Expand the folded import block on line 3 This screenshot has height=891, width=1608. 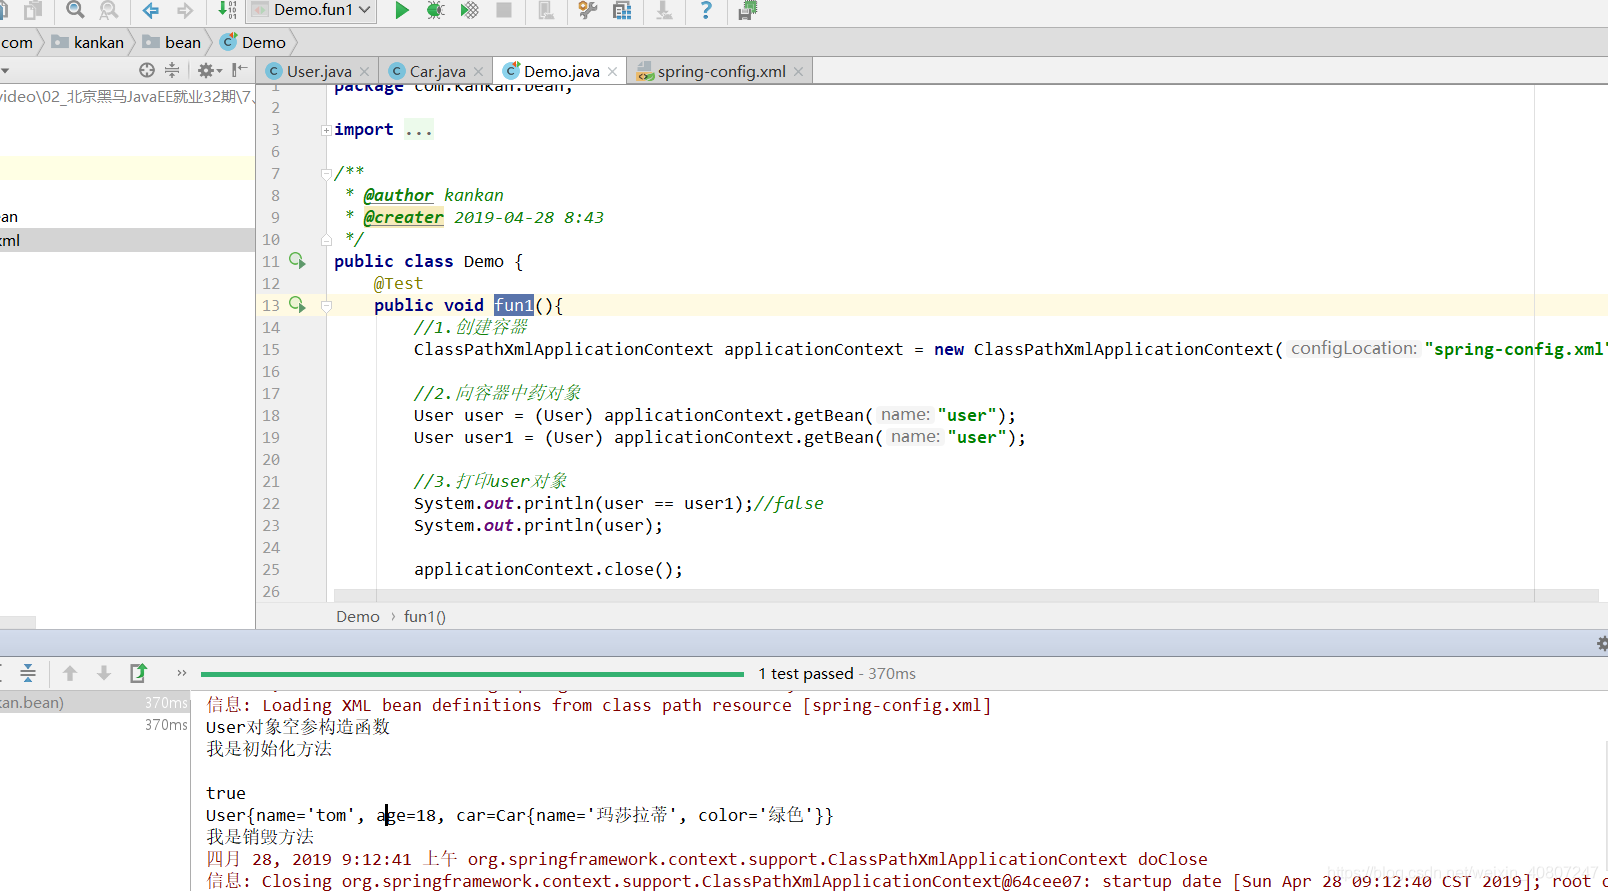(x=326, y=130)
